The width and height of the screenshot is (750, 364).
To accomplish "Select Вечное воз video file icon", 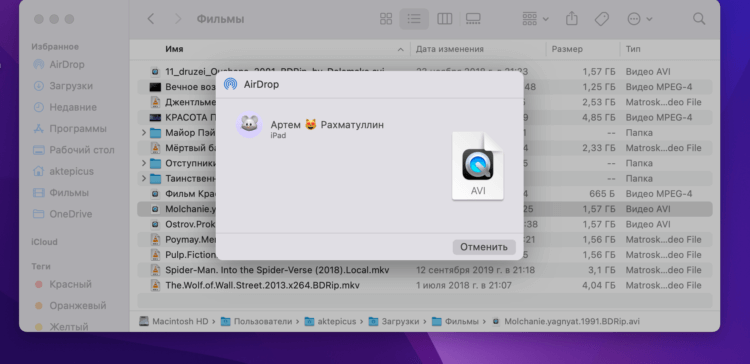I will pos(155,87).
